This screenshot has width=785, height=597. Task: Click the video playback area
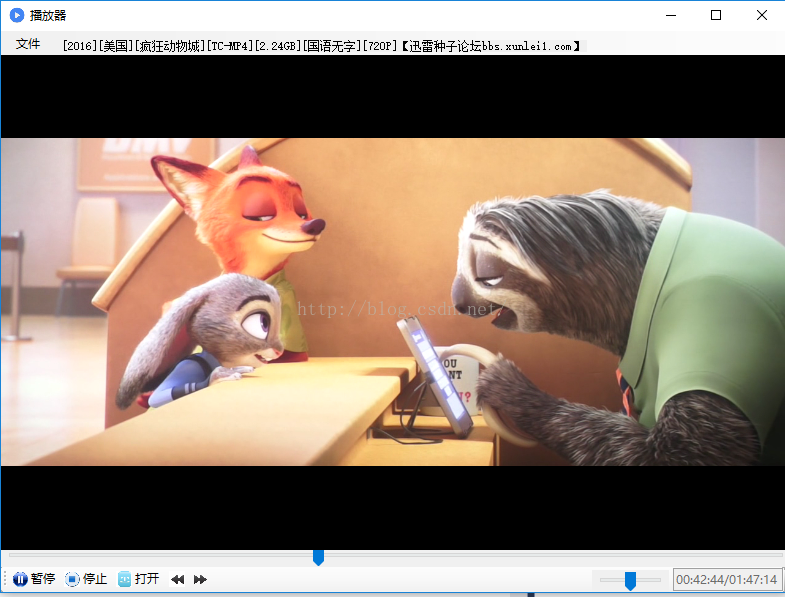tap(392, 302)
